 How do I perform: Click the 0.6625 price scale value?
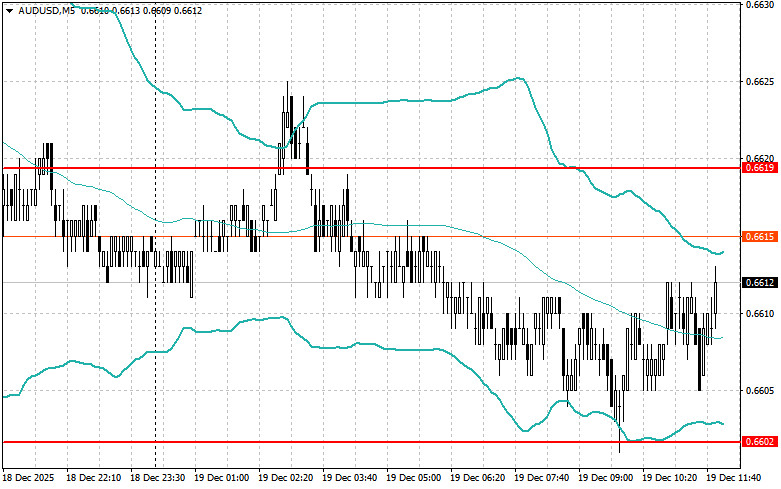click(x=760, y=81)
